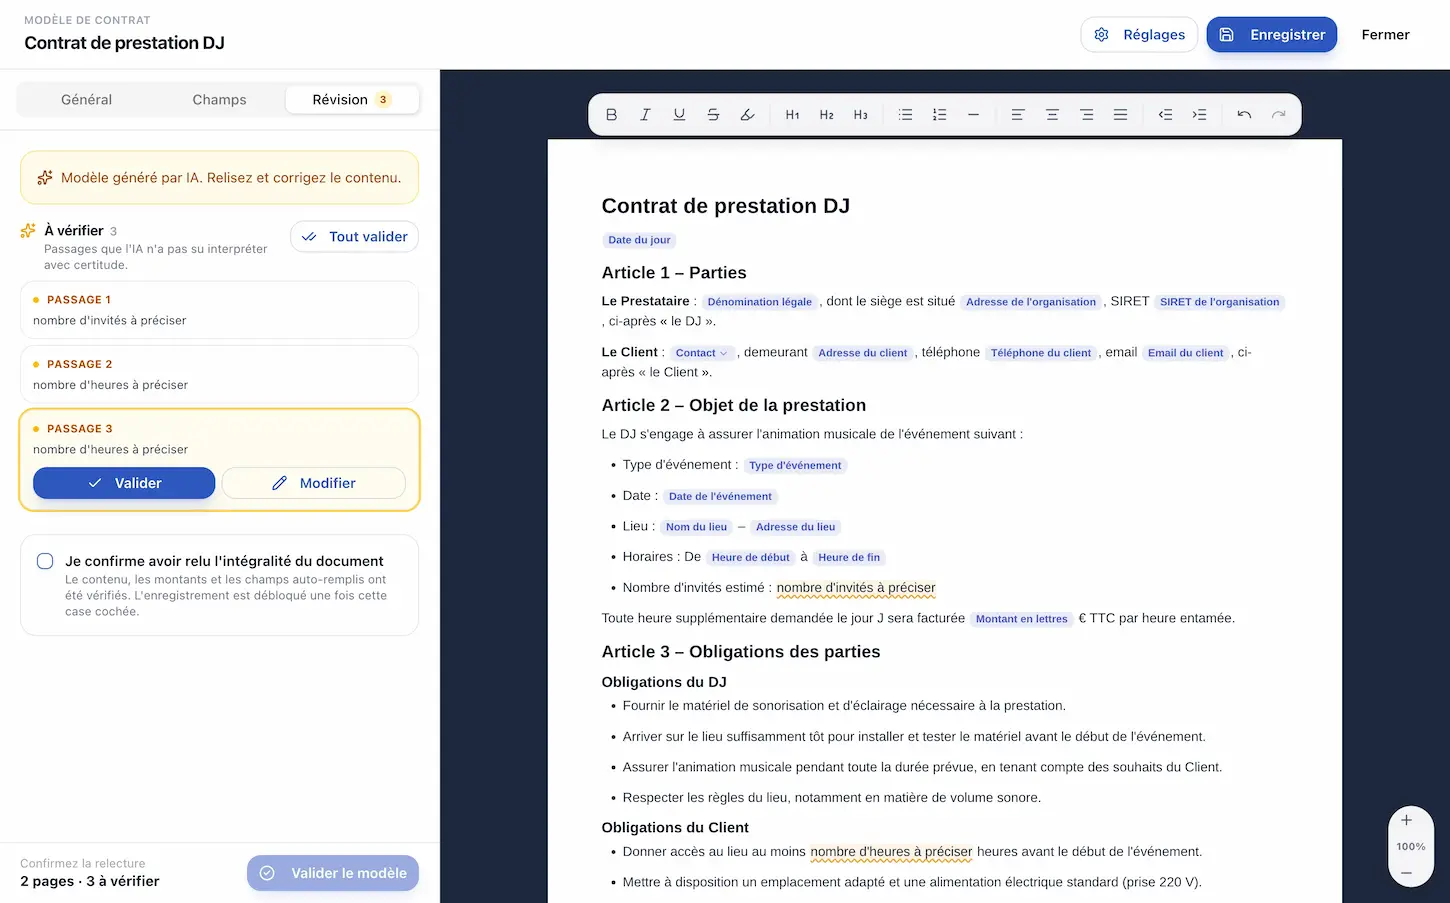Screen dimensions: 1450x903
Task: Align text to the left
Action: pyautogui.click(x=1018, y=115)
